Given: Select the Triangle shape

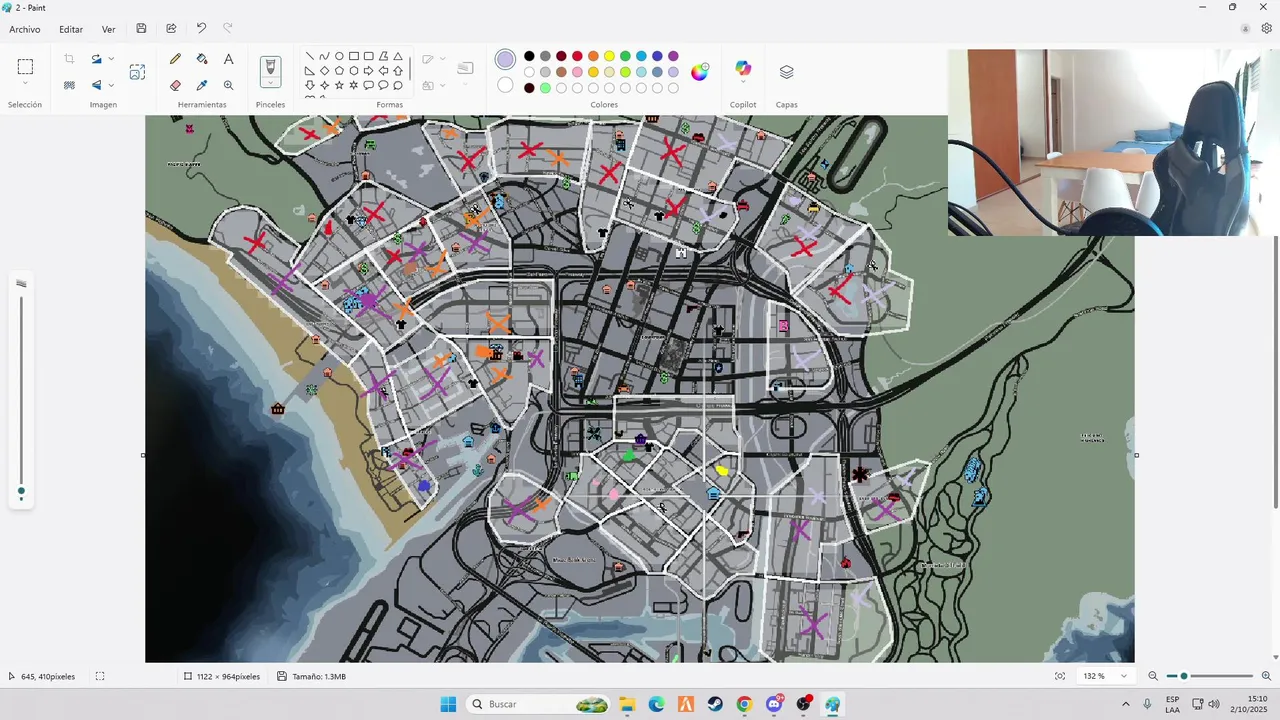Looking at the screenshot, I should tap(398, 56).
